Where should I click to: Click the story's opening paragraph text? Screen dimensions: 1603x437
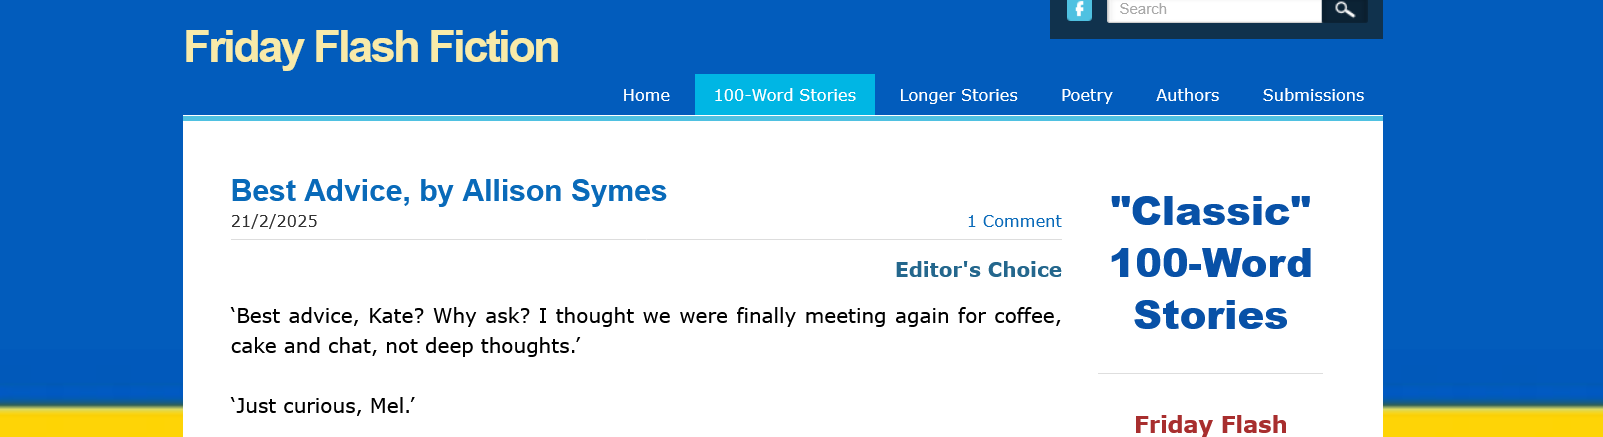pos(645,330)
